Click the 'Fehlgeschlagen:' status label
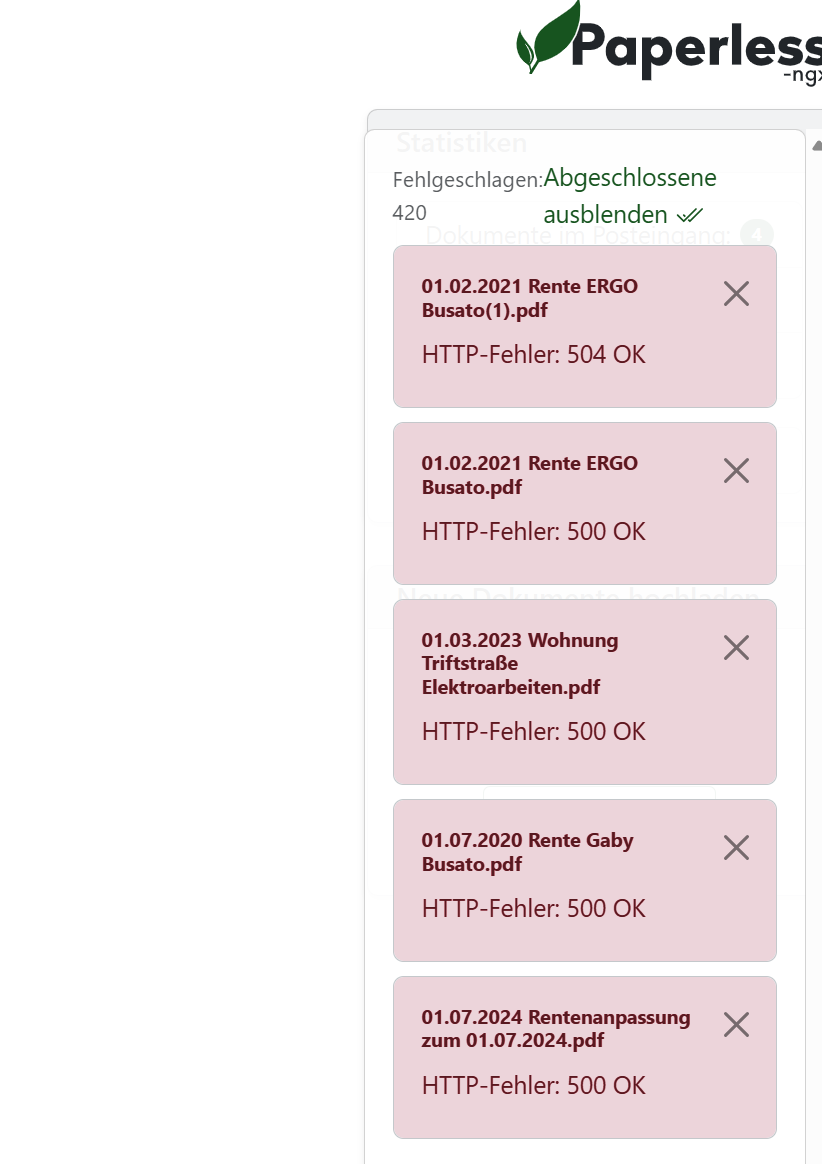The width and height of the screenshot is (822, 1164). click(467, 180)
